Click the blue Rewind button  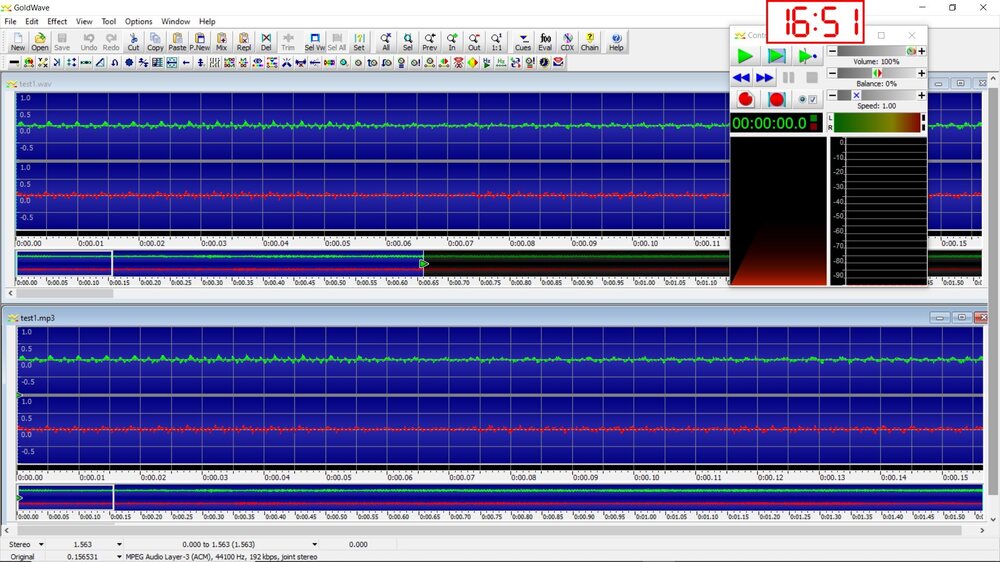pyautogui.click(x=741, y=77)
